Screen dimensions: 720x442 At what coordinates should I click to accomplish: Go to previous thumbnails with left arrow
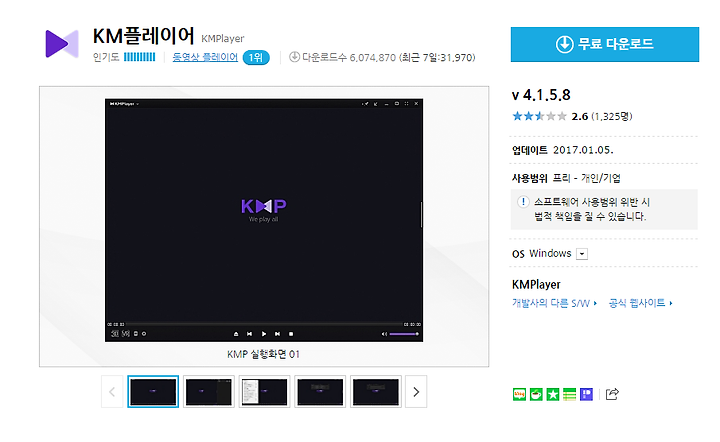(x=112, y=392)
